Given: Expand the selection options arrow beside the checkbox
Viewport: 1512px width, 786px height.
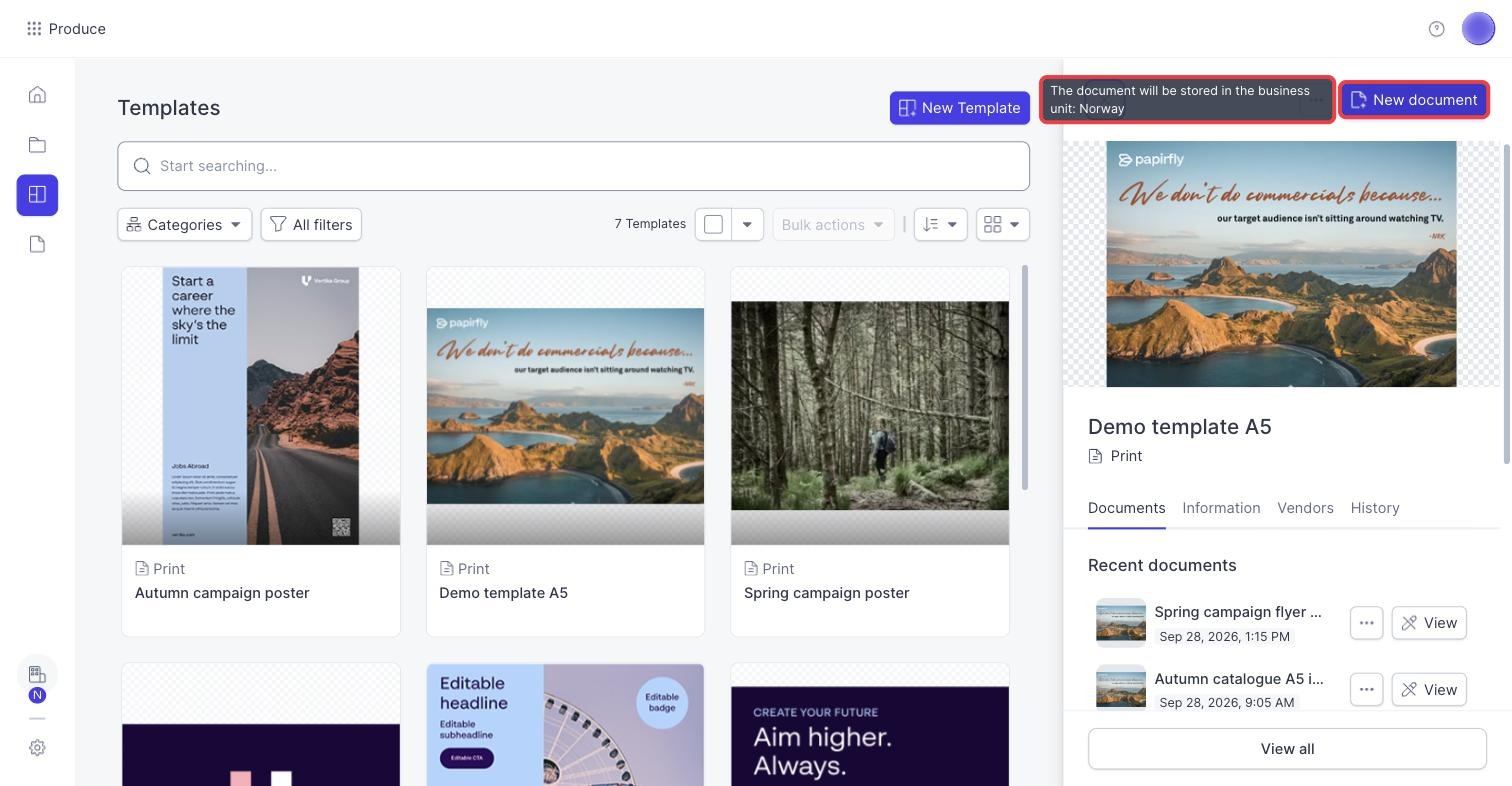Looking at the screenshot, I should [x=747, y=224].
